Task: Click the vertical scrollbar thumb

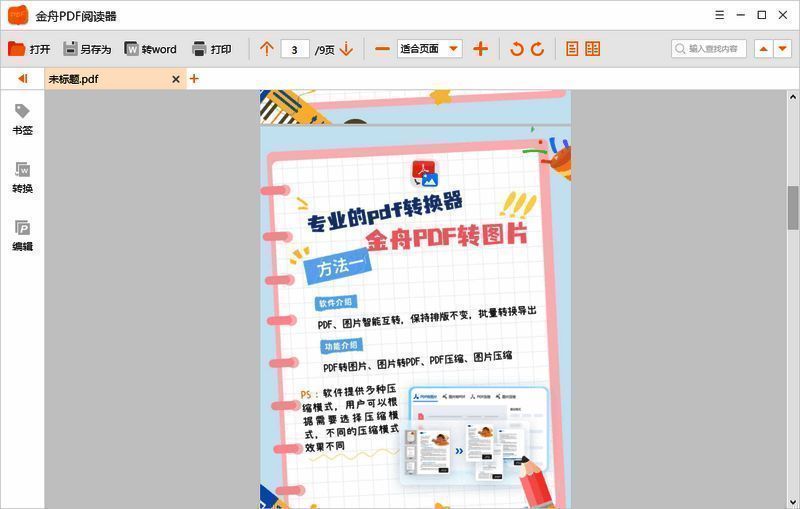Action: 793,208
